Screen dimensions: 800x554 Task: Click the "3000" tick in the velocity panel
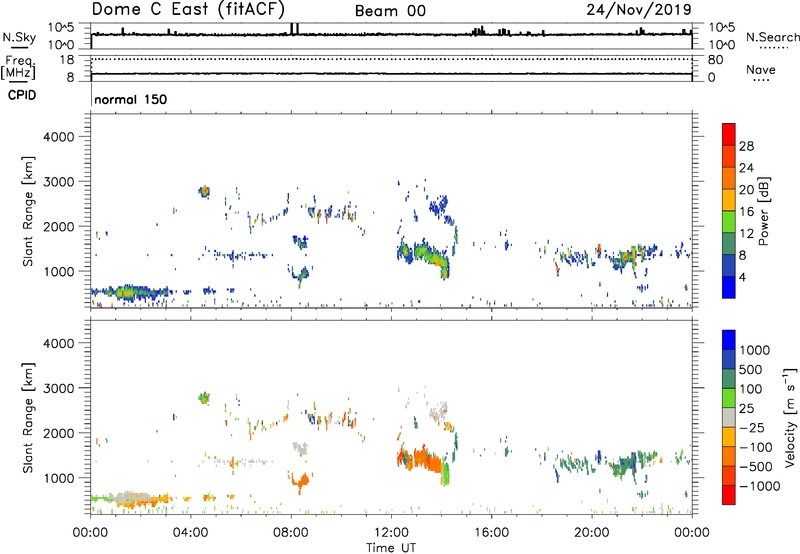(58, 388)
